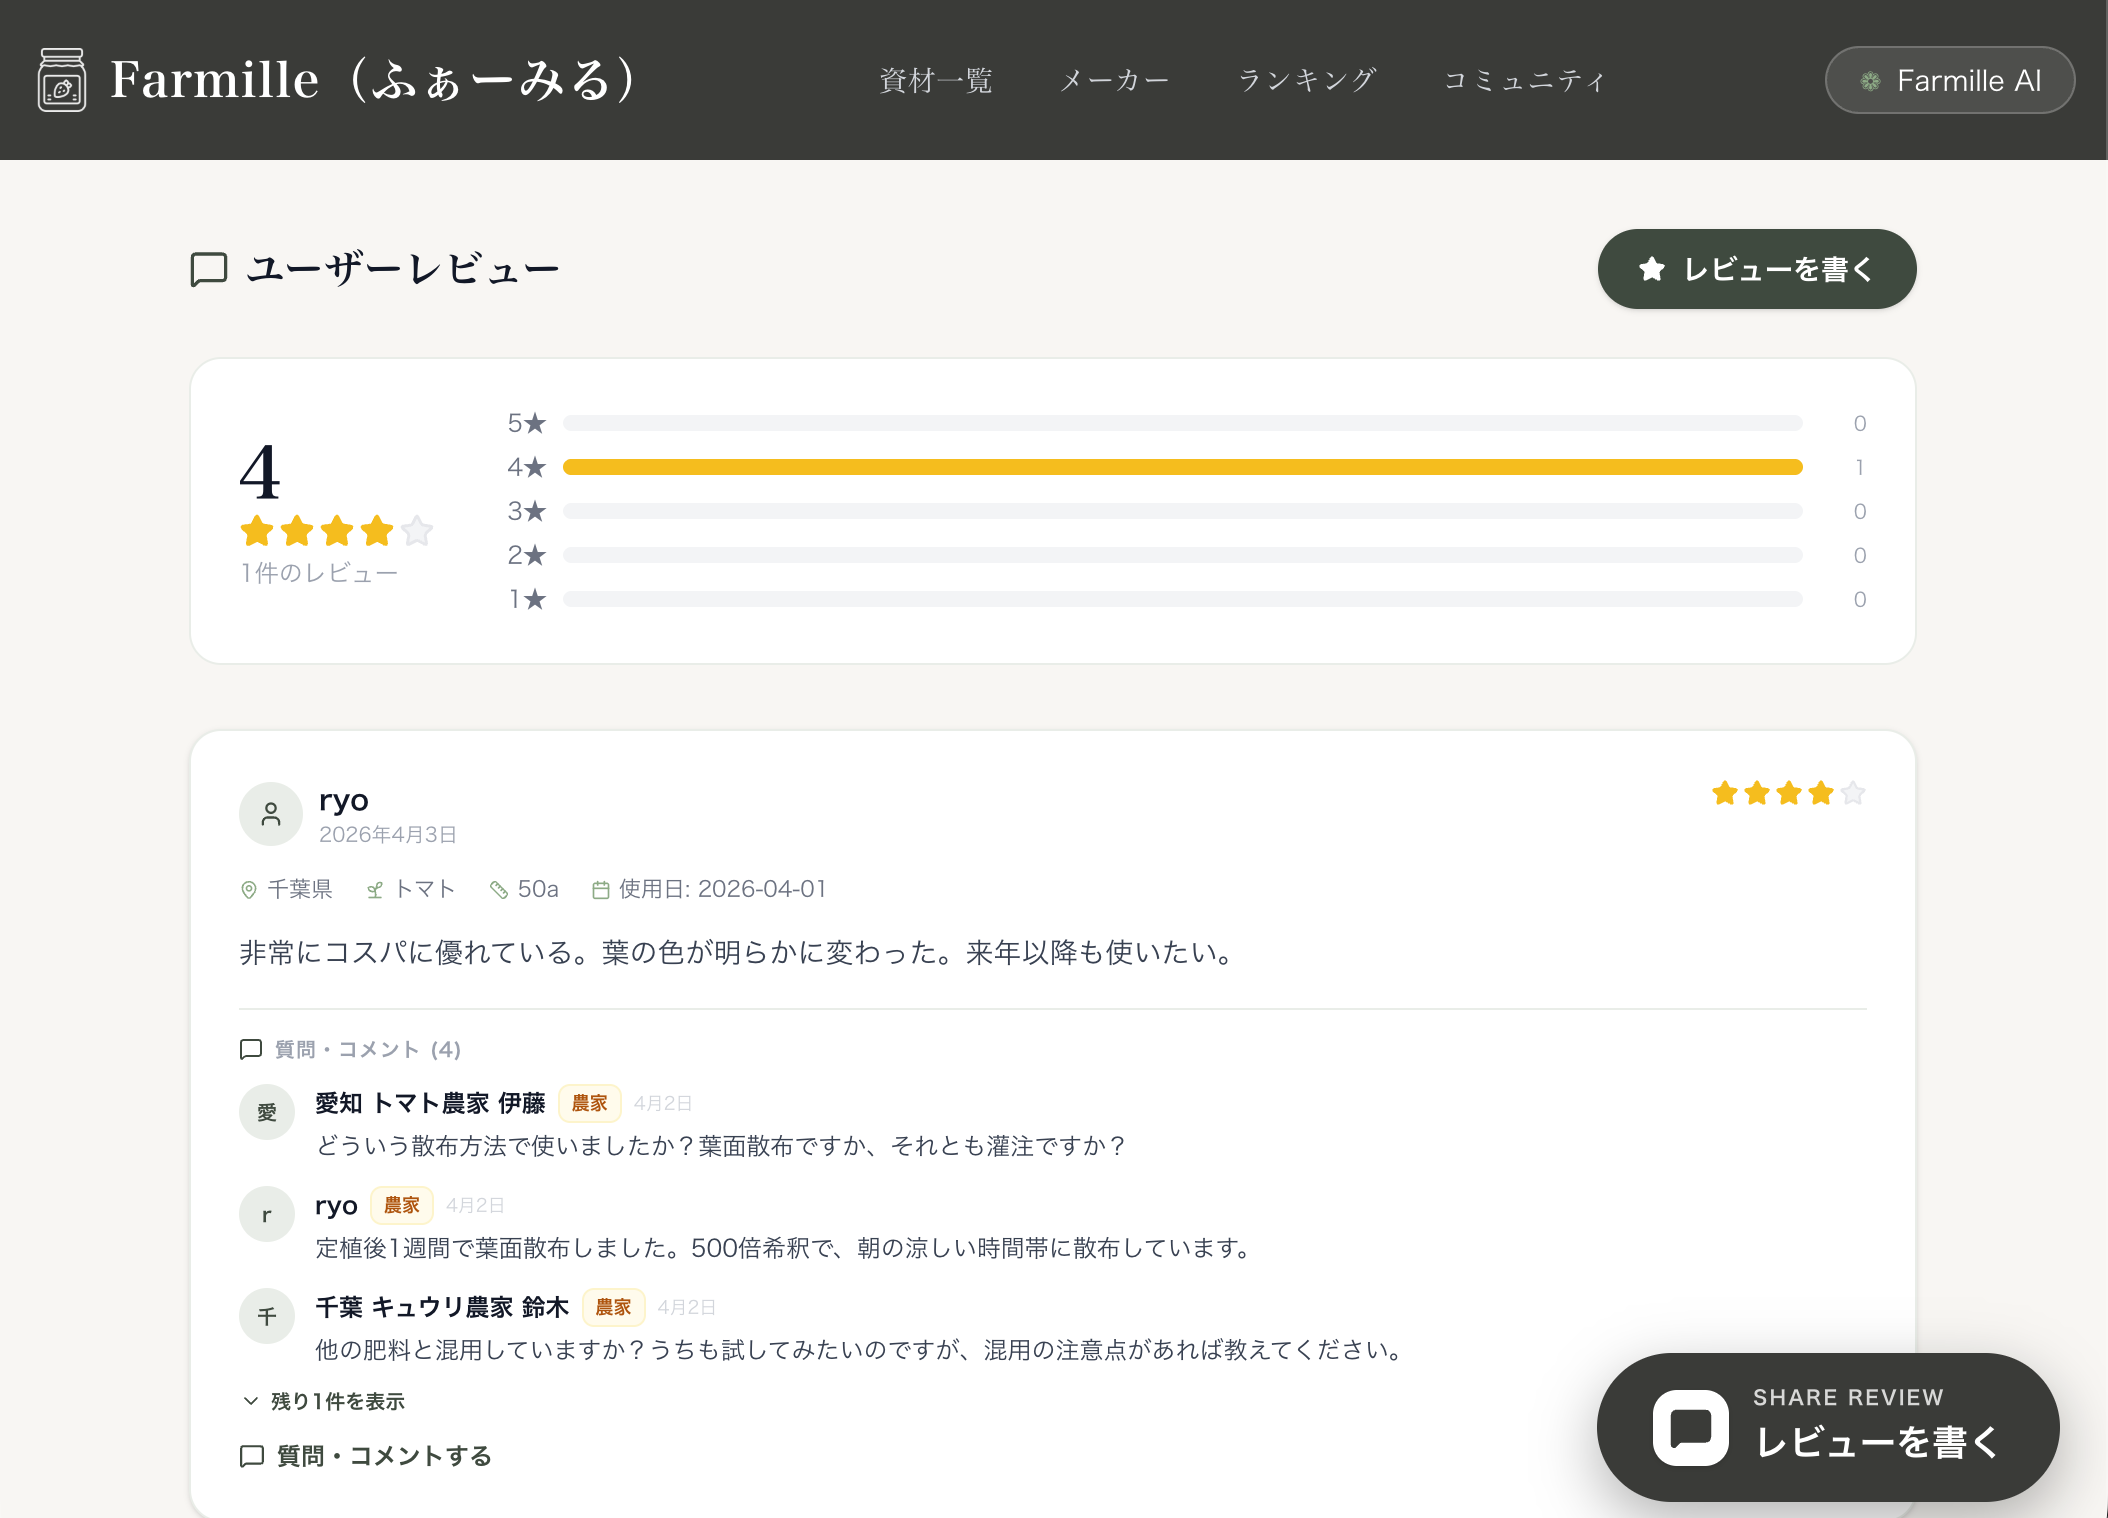
Task: Click the 使用日 calendar icon
Action: (601, 890)
